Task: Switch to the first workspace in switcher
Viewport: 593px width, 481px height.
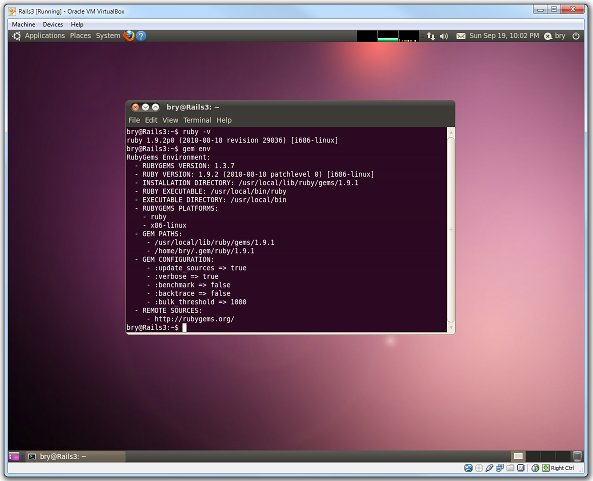Action: [518, 456]
